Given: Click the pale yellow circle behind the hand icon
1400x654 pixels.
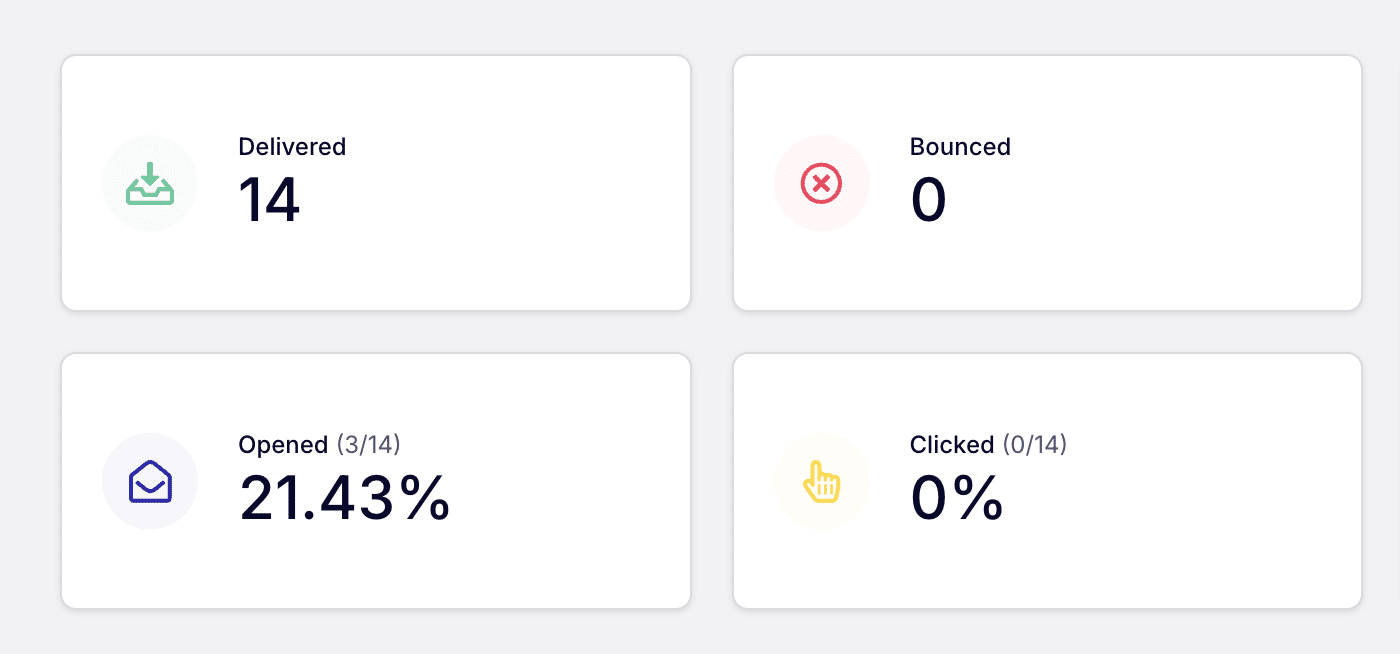Looking at the screenshot, I should tap(821, 481).
